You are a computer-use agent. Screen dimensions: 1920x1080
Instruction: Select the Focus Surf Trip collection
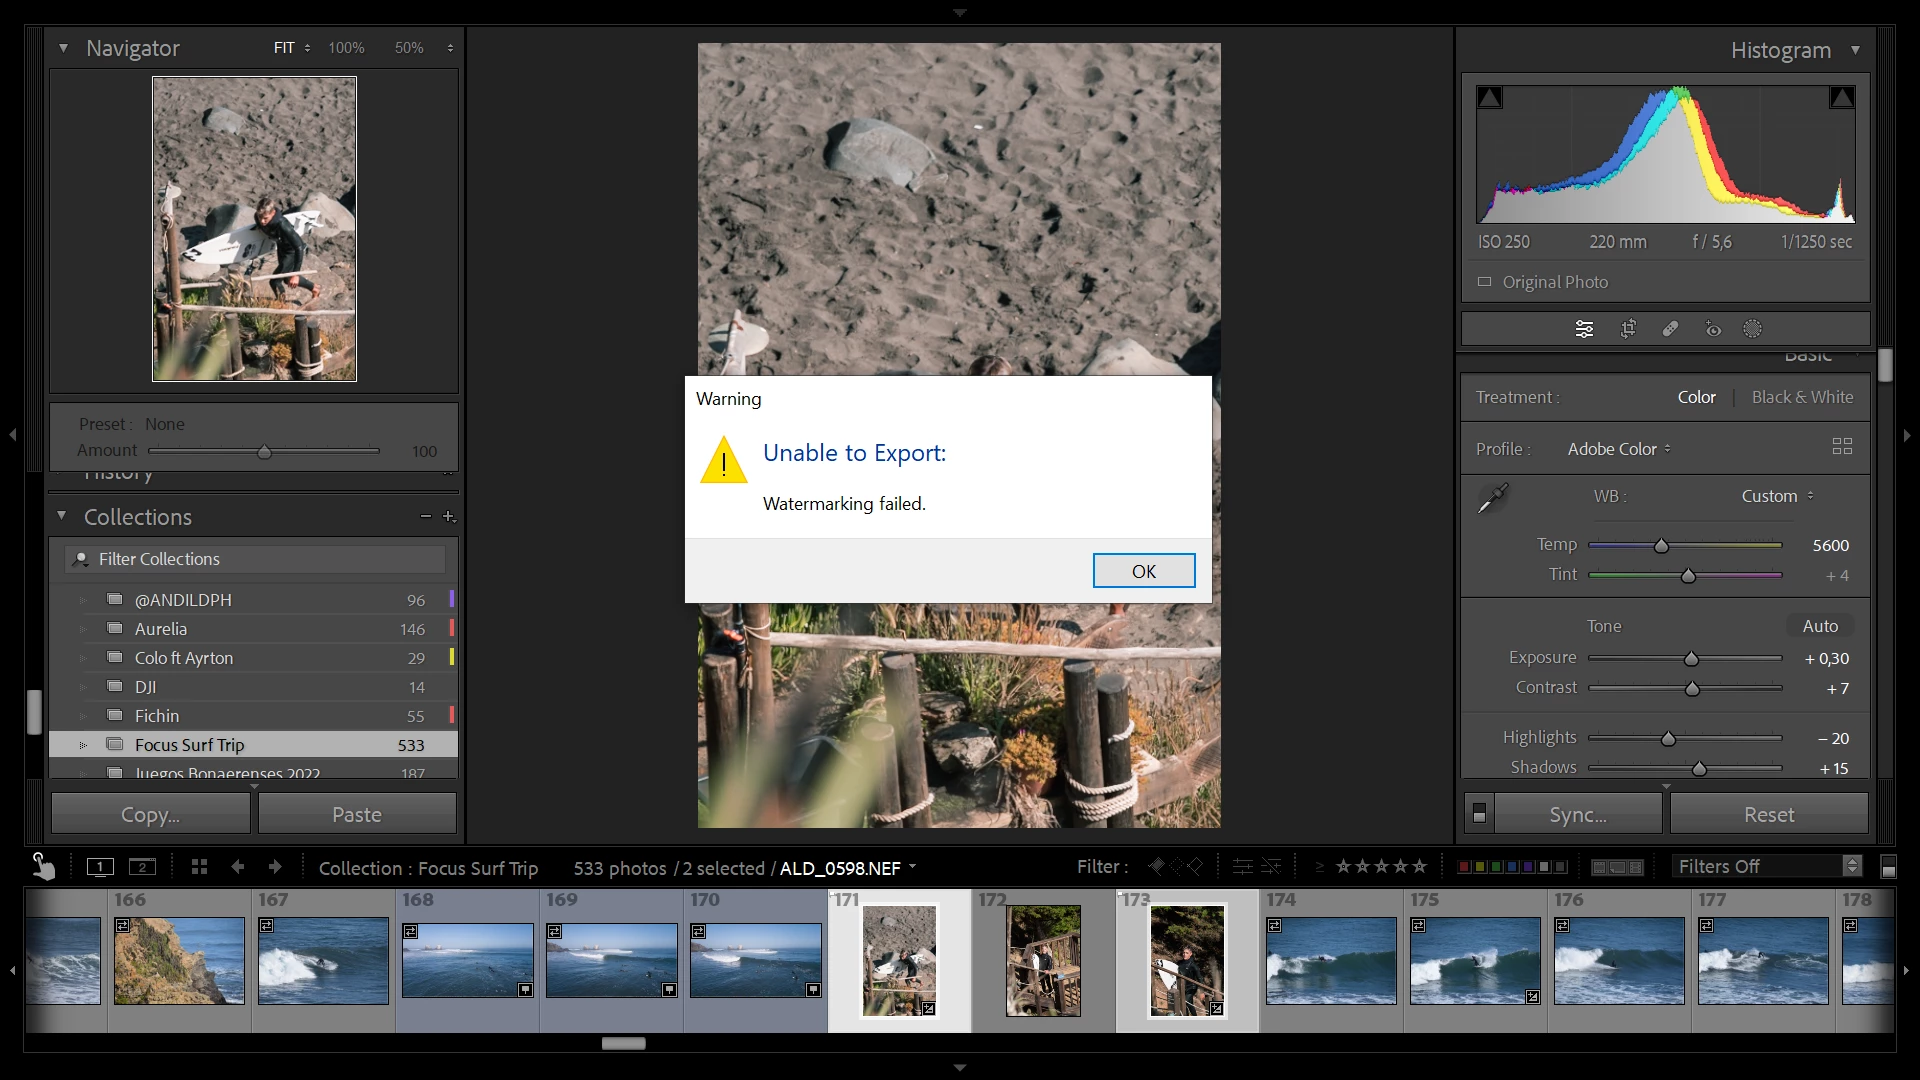click(190, 745)
